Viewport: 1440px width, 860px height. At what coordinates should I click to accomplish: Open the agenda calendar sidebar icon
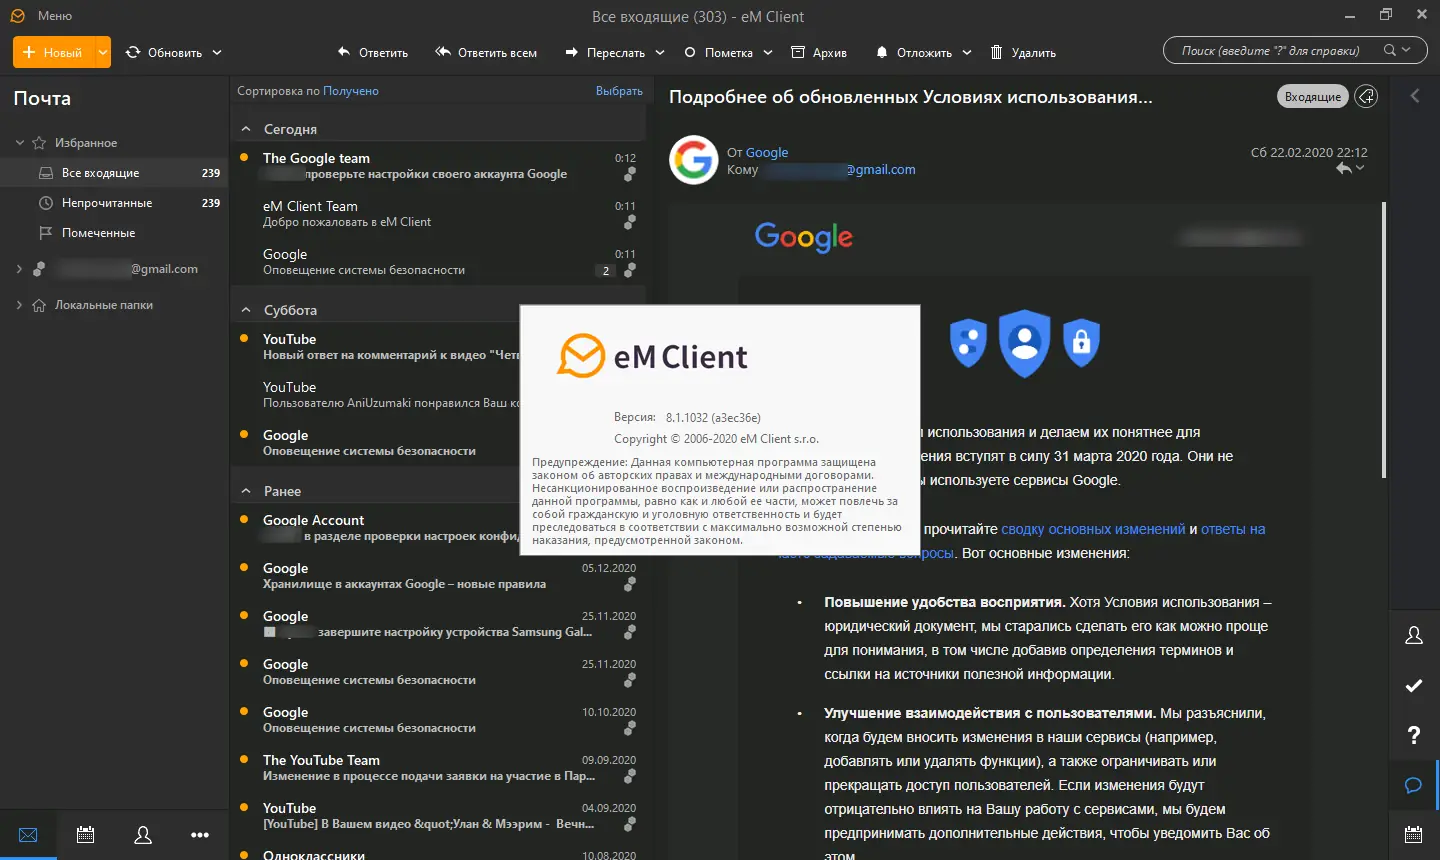point(1414,835)
